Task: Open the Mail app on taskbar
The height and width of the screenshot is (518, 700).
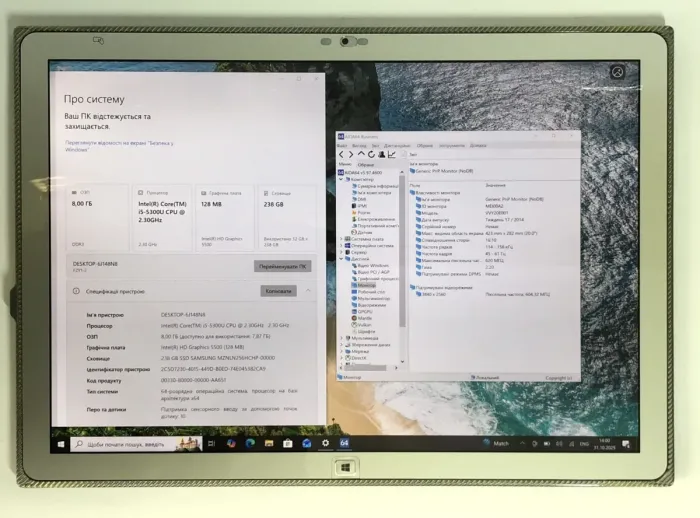Action: tap(307, 443)
